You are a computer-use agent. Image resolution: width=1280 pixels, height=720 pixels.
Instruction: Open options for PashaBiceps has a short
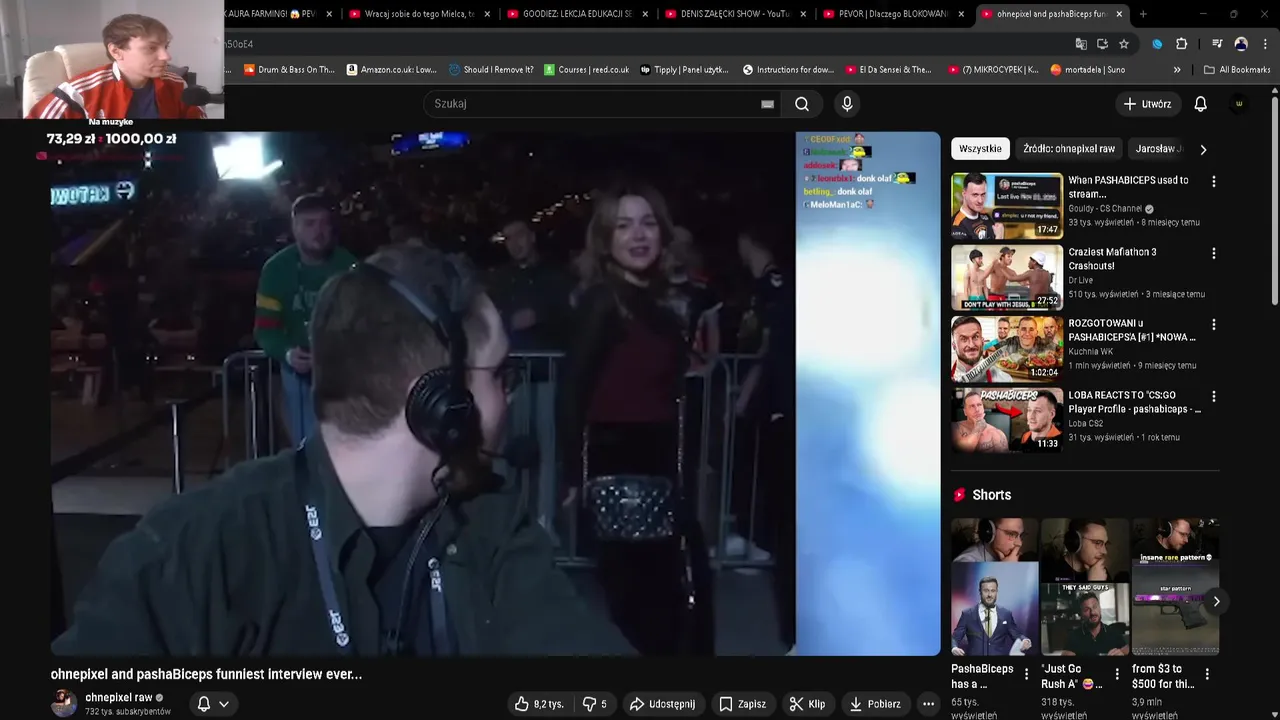click(1026, 674)
